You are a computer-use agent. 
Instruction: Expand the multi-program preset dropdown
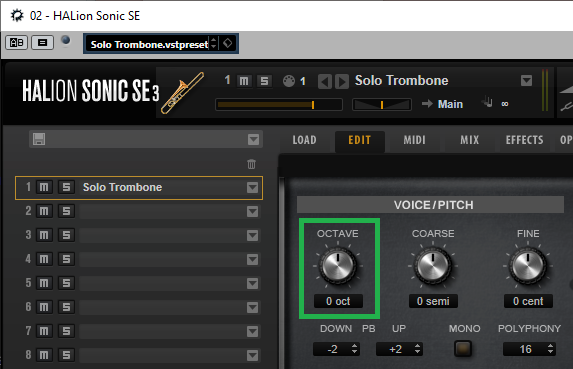pyautogui.click(x=253, y=140)
